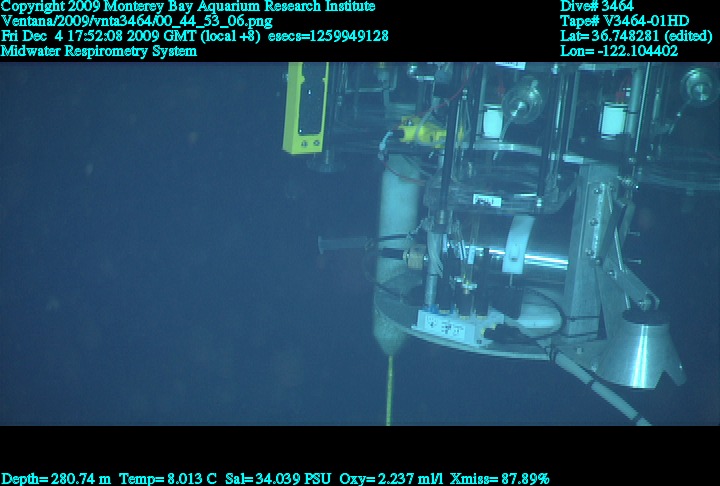Select the Sal= 34.039 PSU reading
Screen dimensions: 720x486
pyautogui.click(x=278, y=479)
